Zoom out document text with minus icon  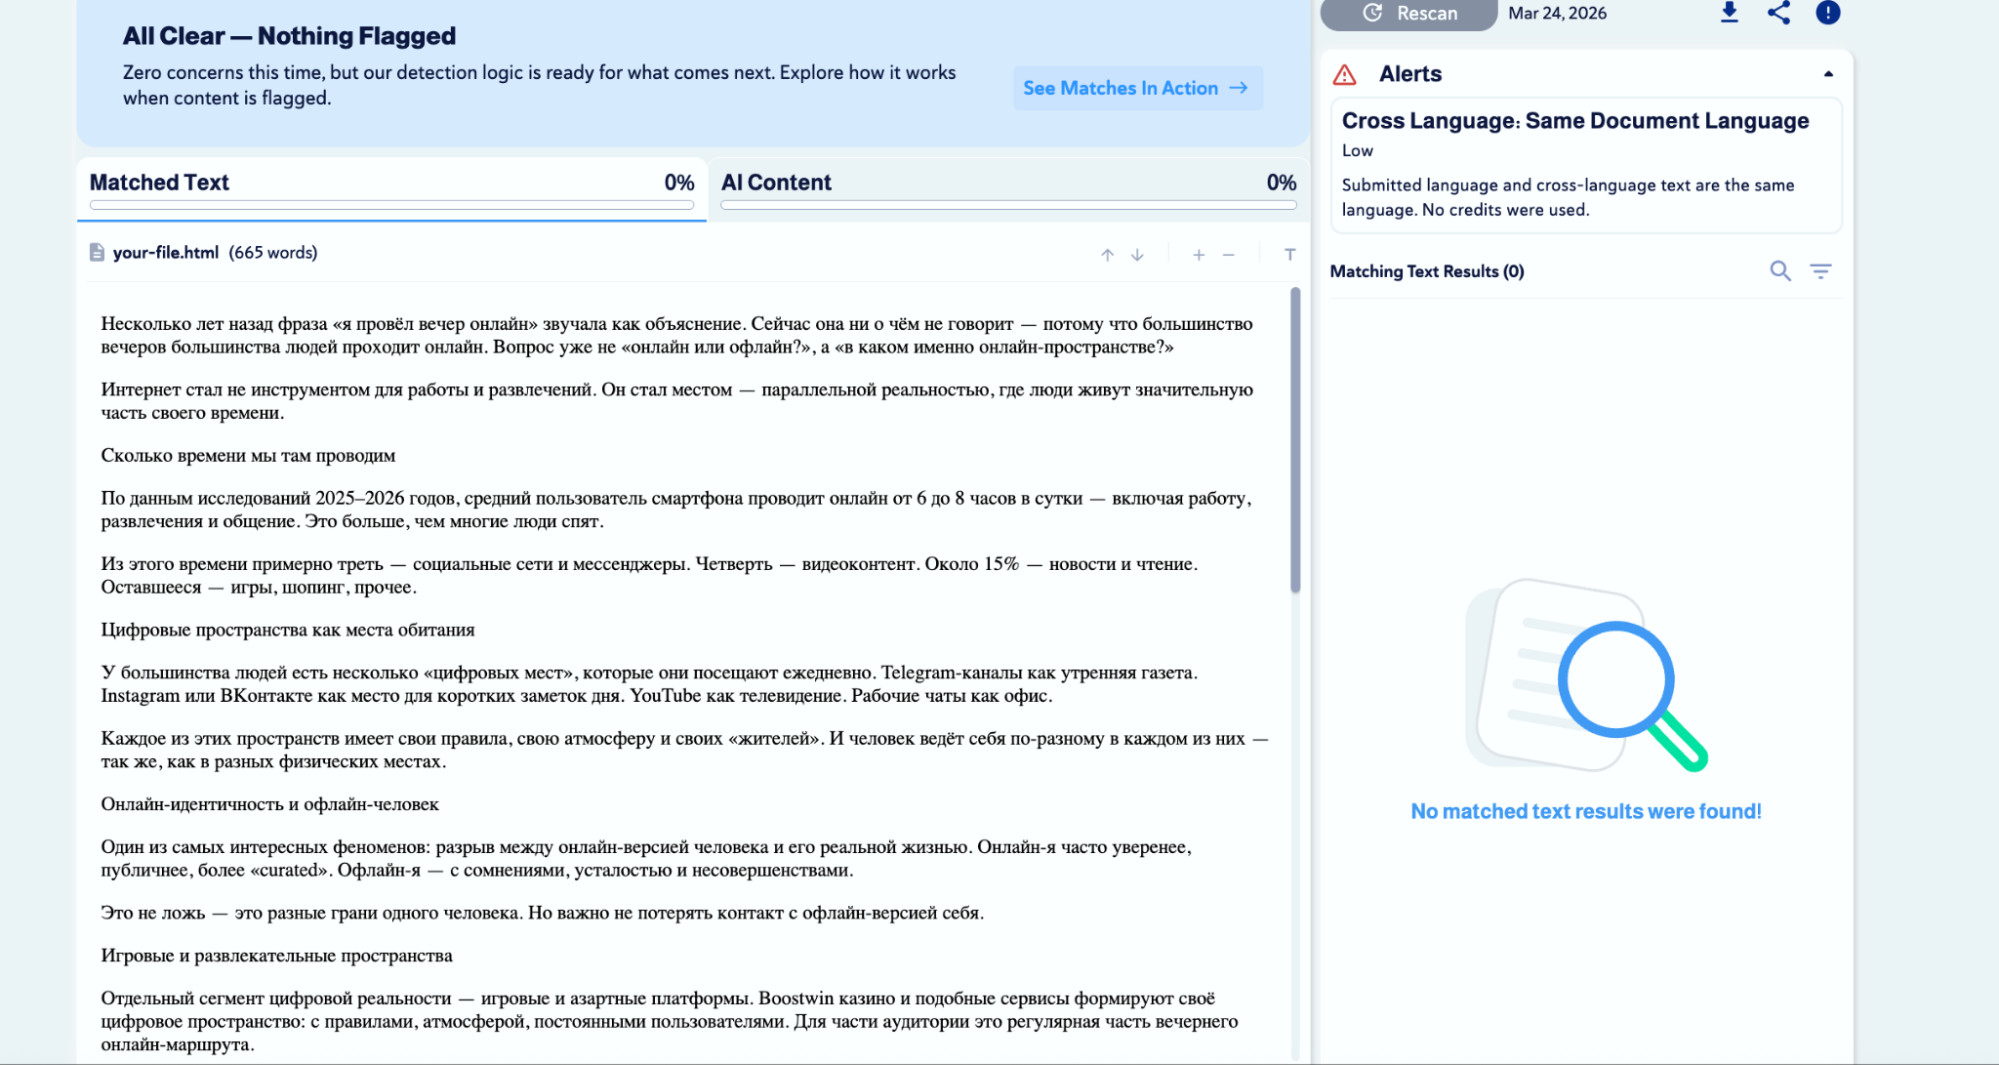(1228, 255)
